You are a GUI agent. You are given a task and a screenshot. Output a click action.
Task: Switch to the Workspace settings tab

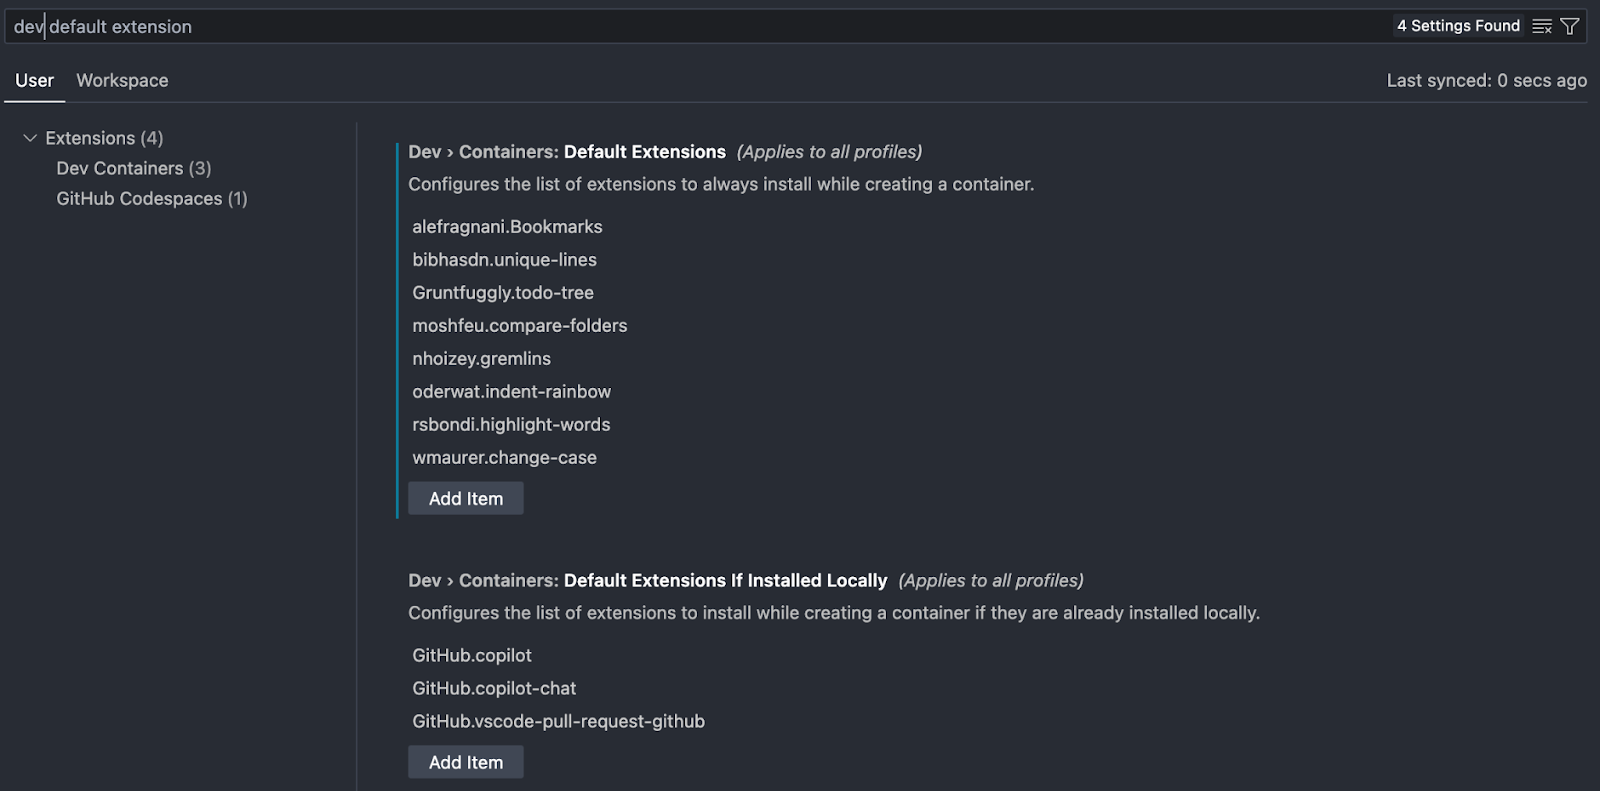(122, 80)
